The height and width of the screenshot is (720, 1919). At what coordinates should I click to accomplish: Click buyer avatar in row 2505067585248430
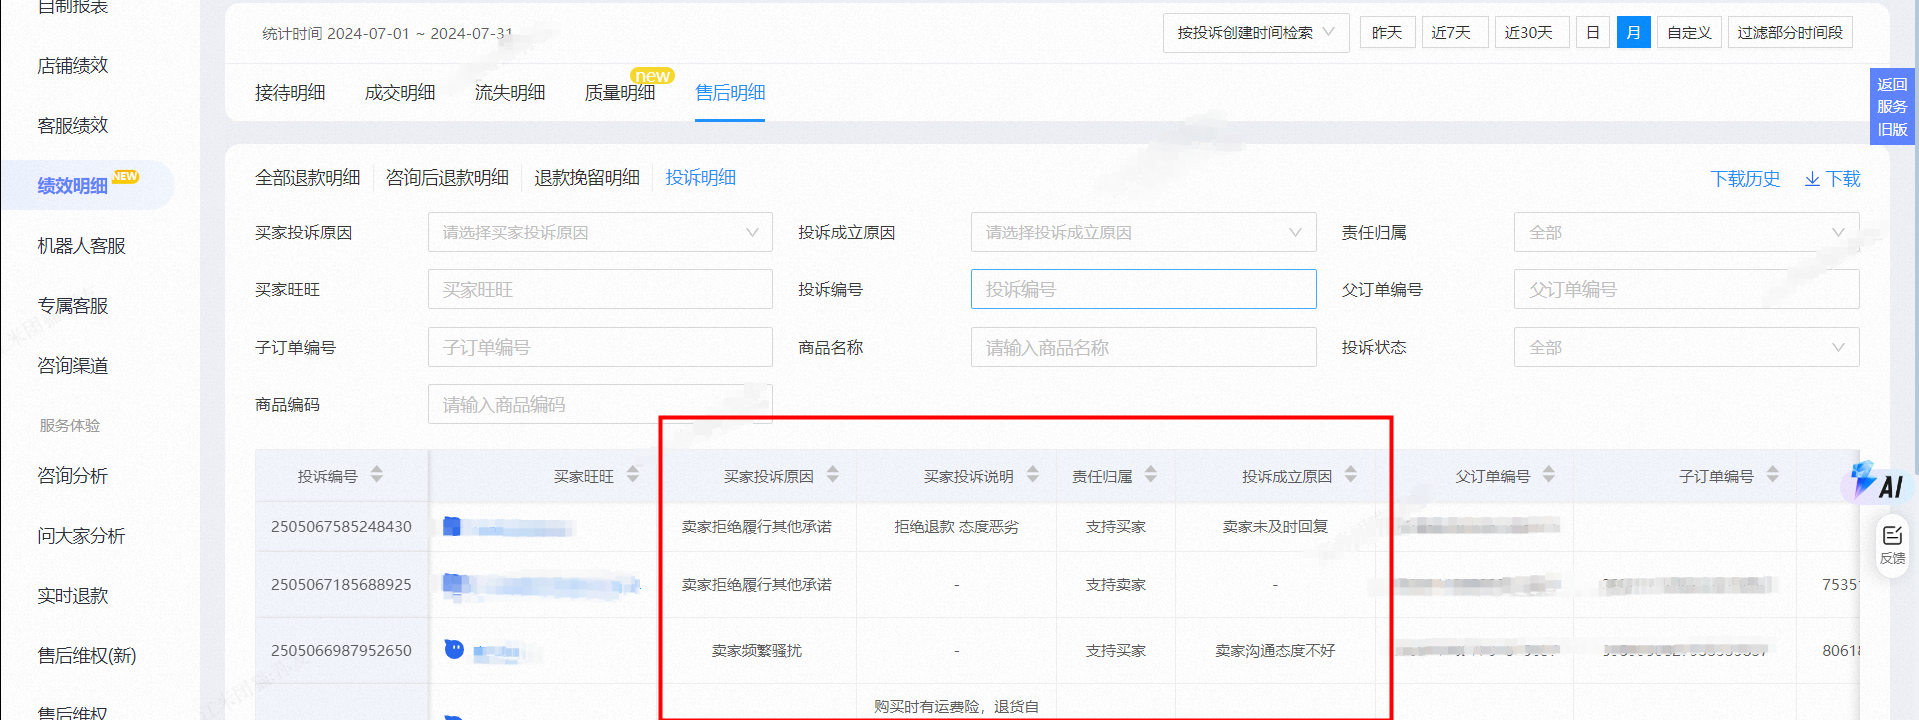(452, 525)
